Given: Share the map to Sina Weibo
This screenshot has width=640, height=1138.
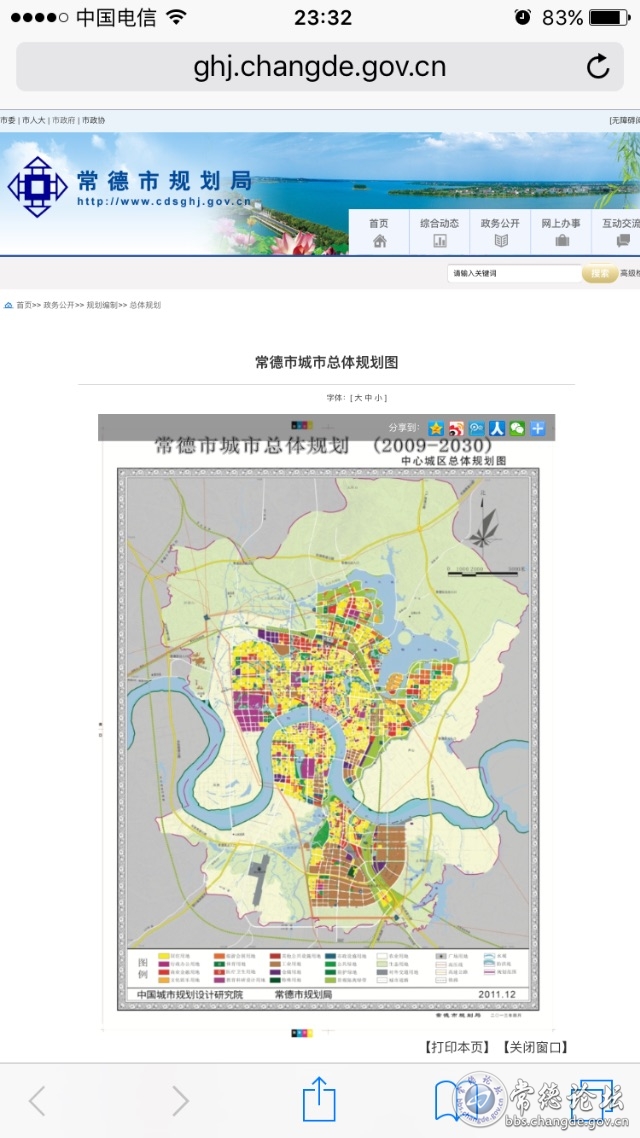Looking at the screenshot, I should point(456,428).
